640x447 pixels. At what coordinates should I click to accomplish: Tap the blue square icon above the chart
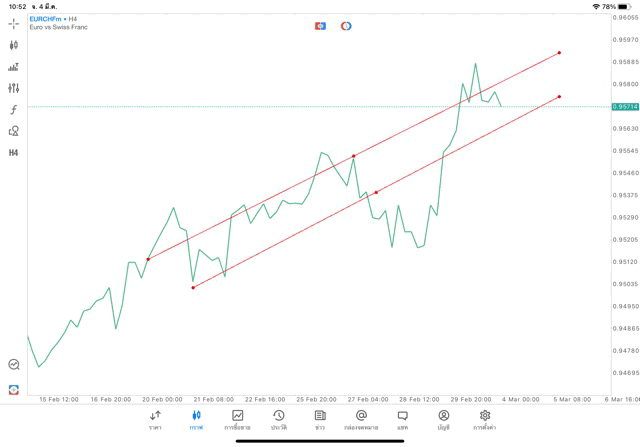pos(320,26)
